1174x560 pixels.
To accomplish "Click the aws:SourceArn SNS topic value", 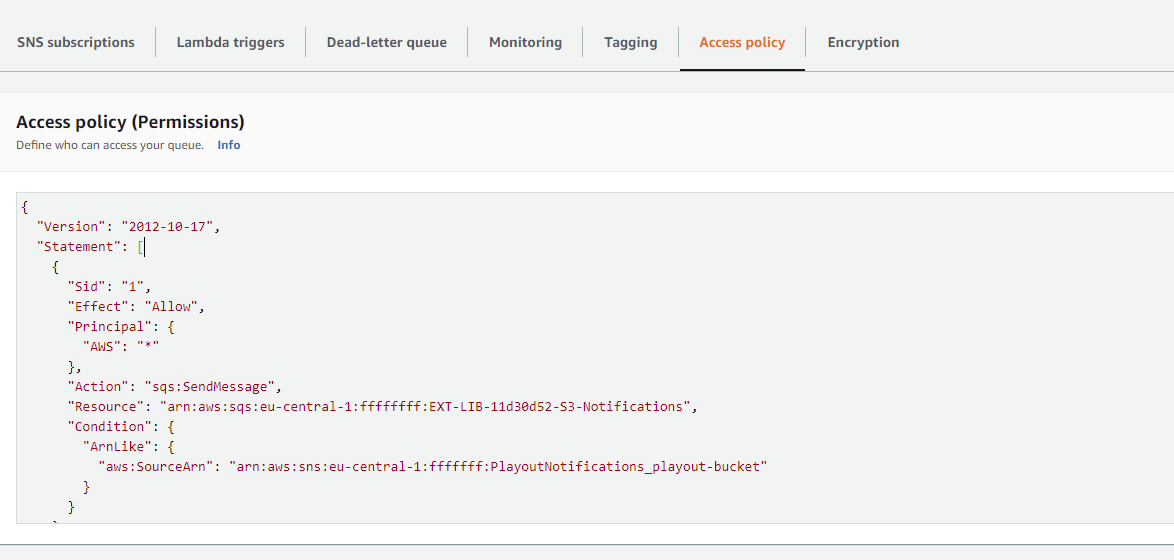I will [497, 467].
